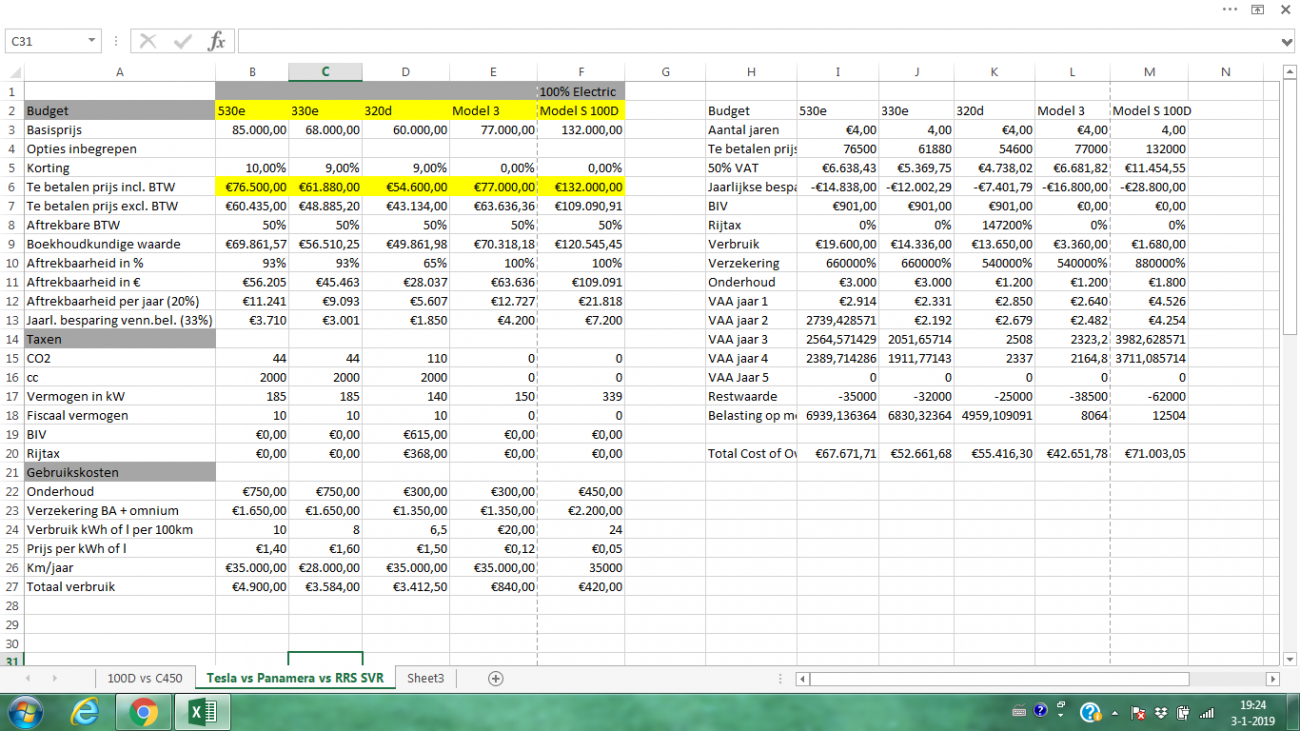Click the Verzekering BA + omnium label

click(120, 510)
